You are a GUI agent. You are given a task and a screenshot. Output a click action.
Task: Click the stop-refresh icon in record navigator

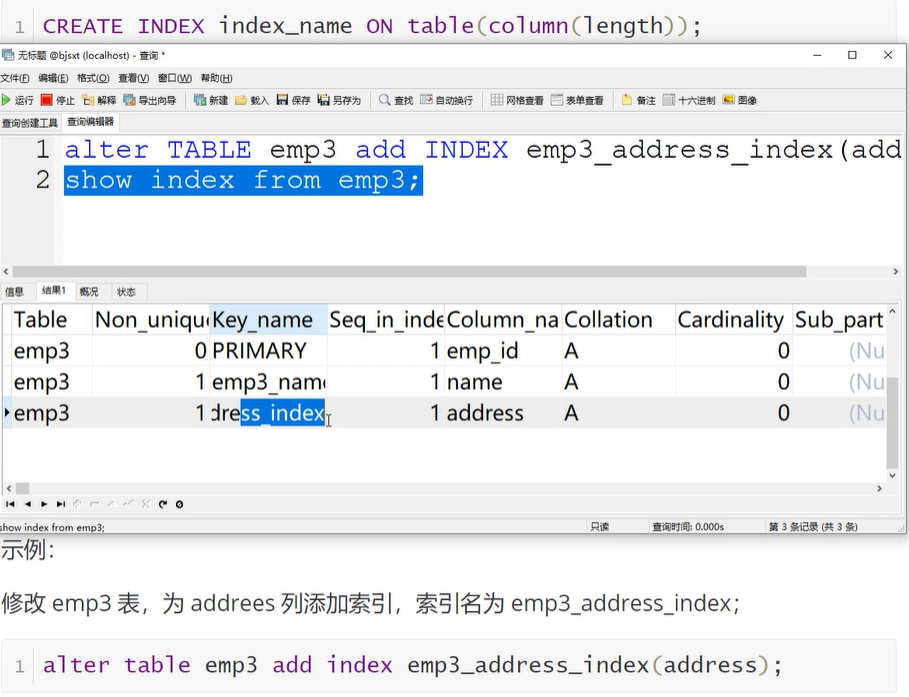179,504
